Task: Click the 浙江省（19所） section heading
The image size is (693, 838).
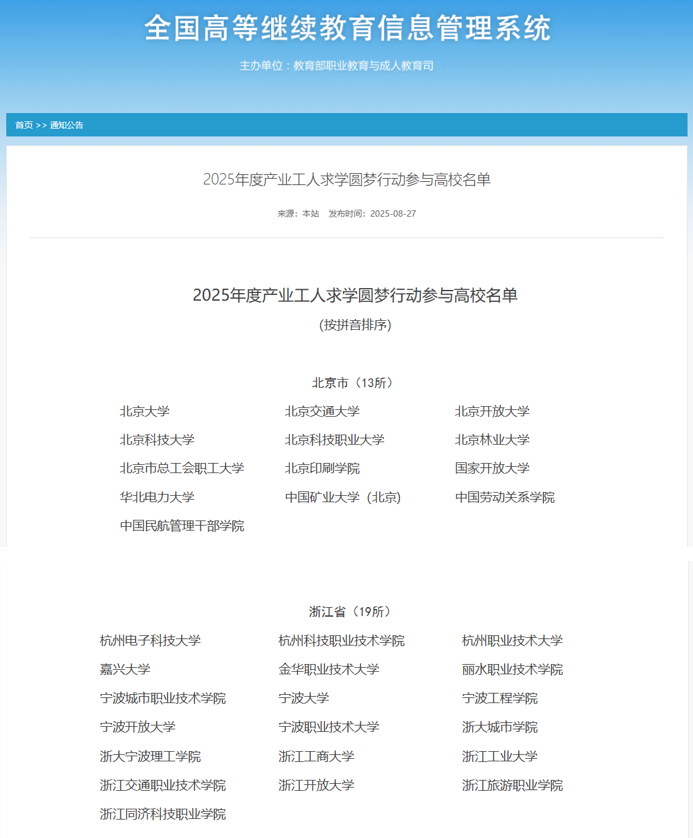Action: (x=351, y=611)
